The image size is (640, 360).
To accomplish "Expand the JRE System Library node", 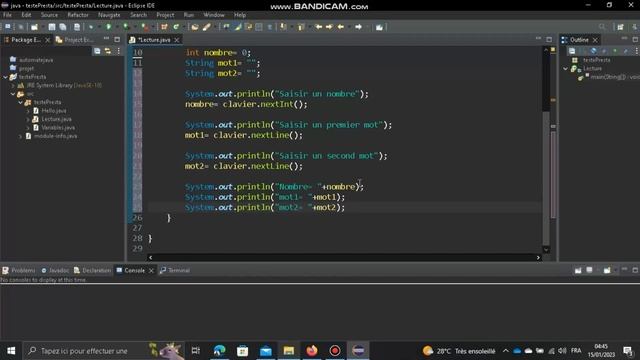I will click(13, 85).
